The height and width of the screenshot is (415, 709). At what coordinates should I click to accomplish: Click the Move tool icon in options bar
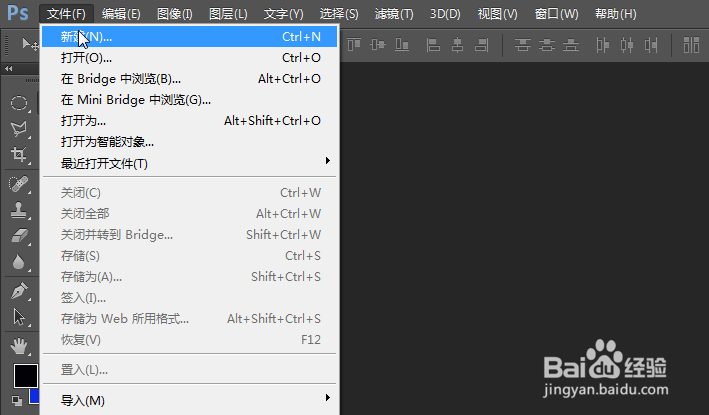(x=30, y=44)
